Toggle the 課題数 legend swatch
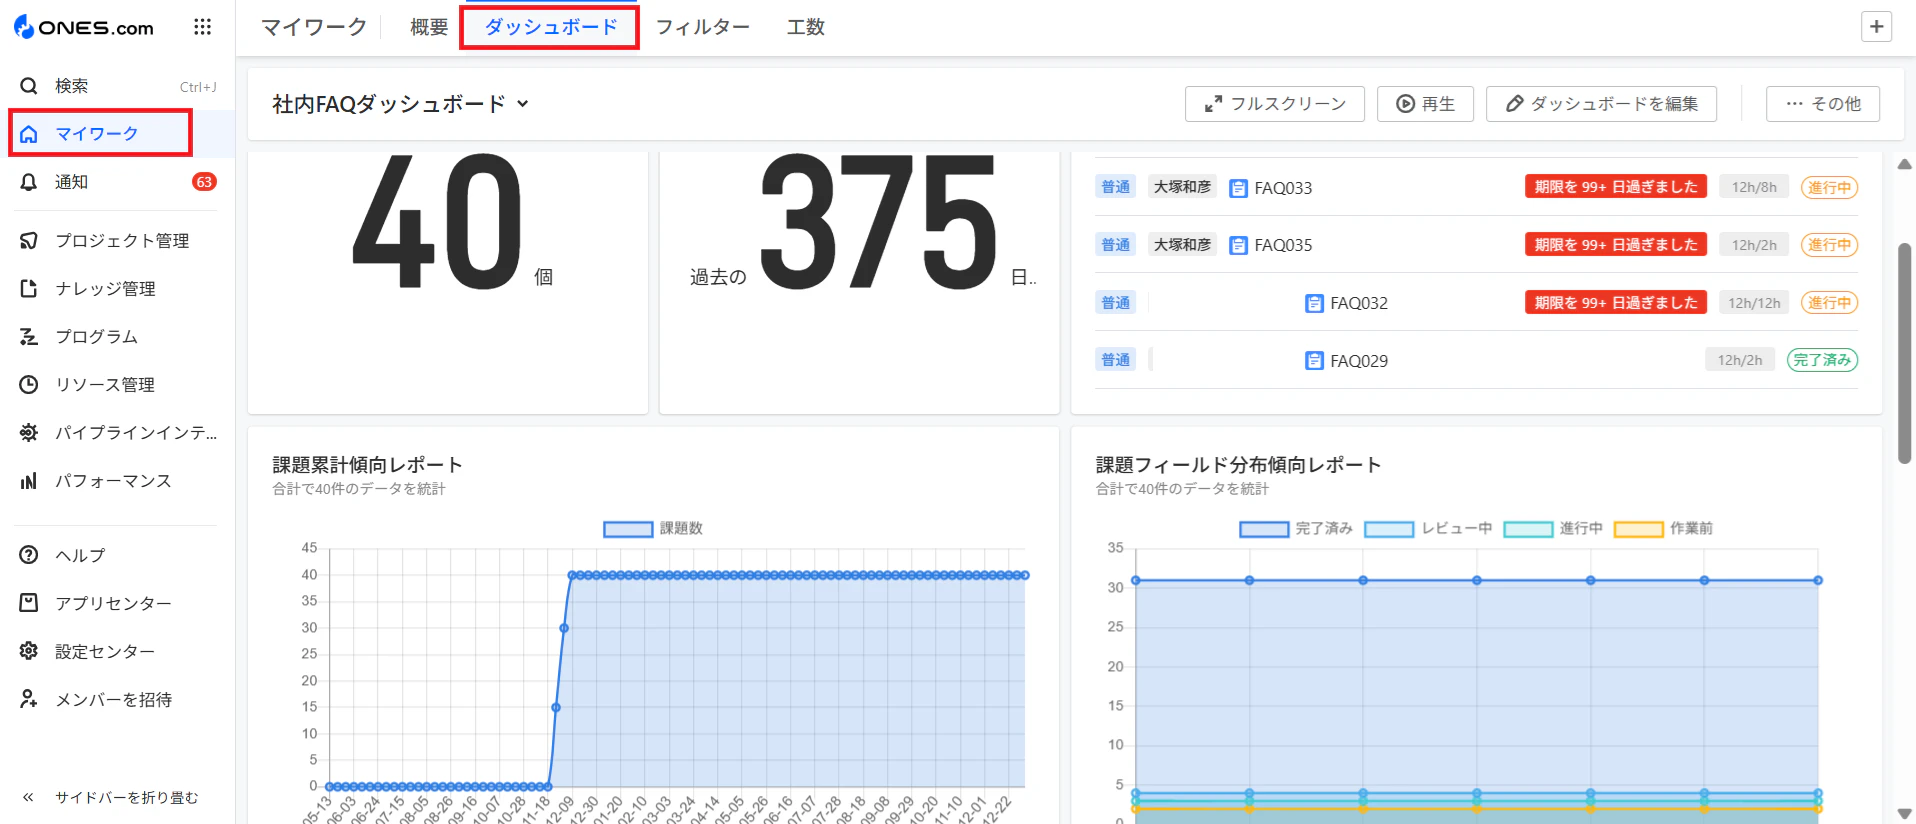Viewport: 1916px width, 824px height. (x=628, y=529)
